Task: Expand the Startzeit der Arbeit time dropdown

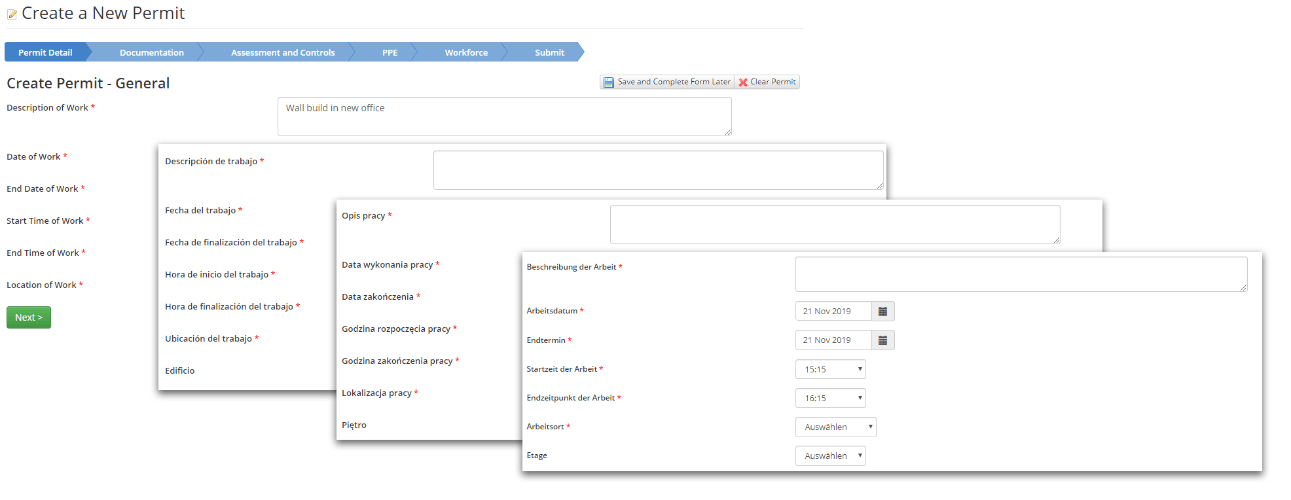Action: tap(830, 369)
